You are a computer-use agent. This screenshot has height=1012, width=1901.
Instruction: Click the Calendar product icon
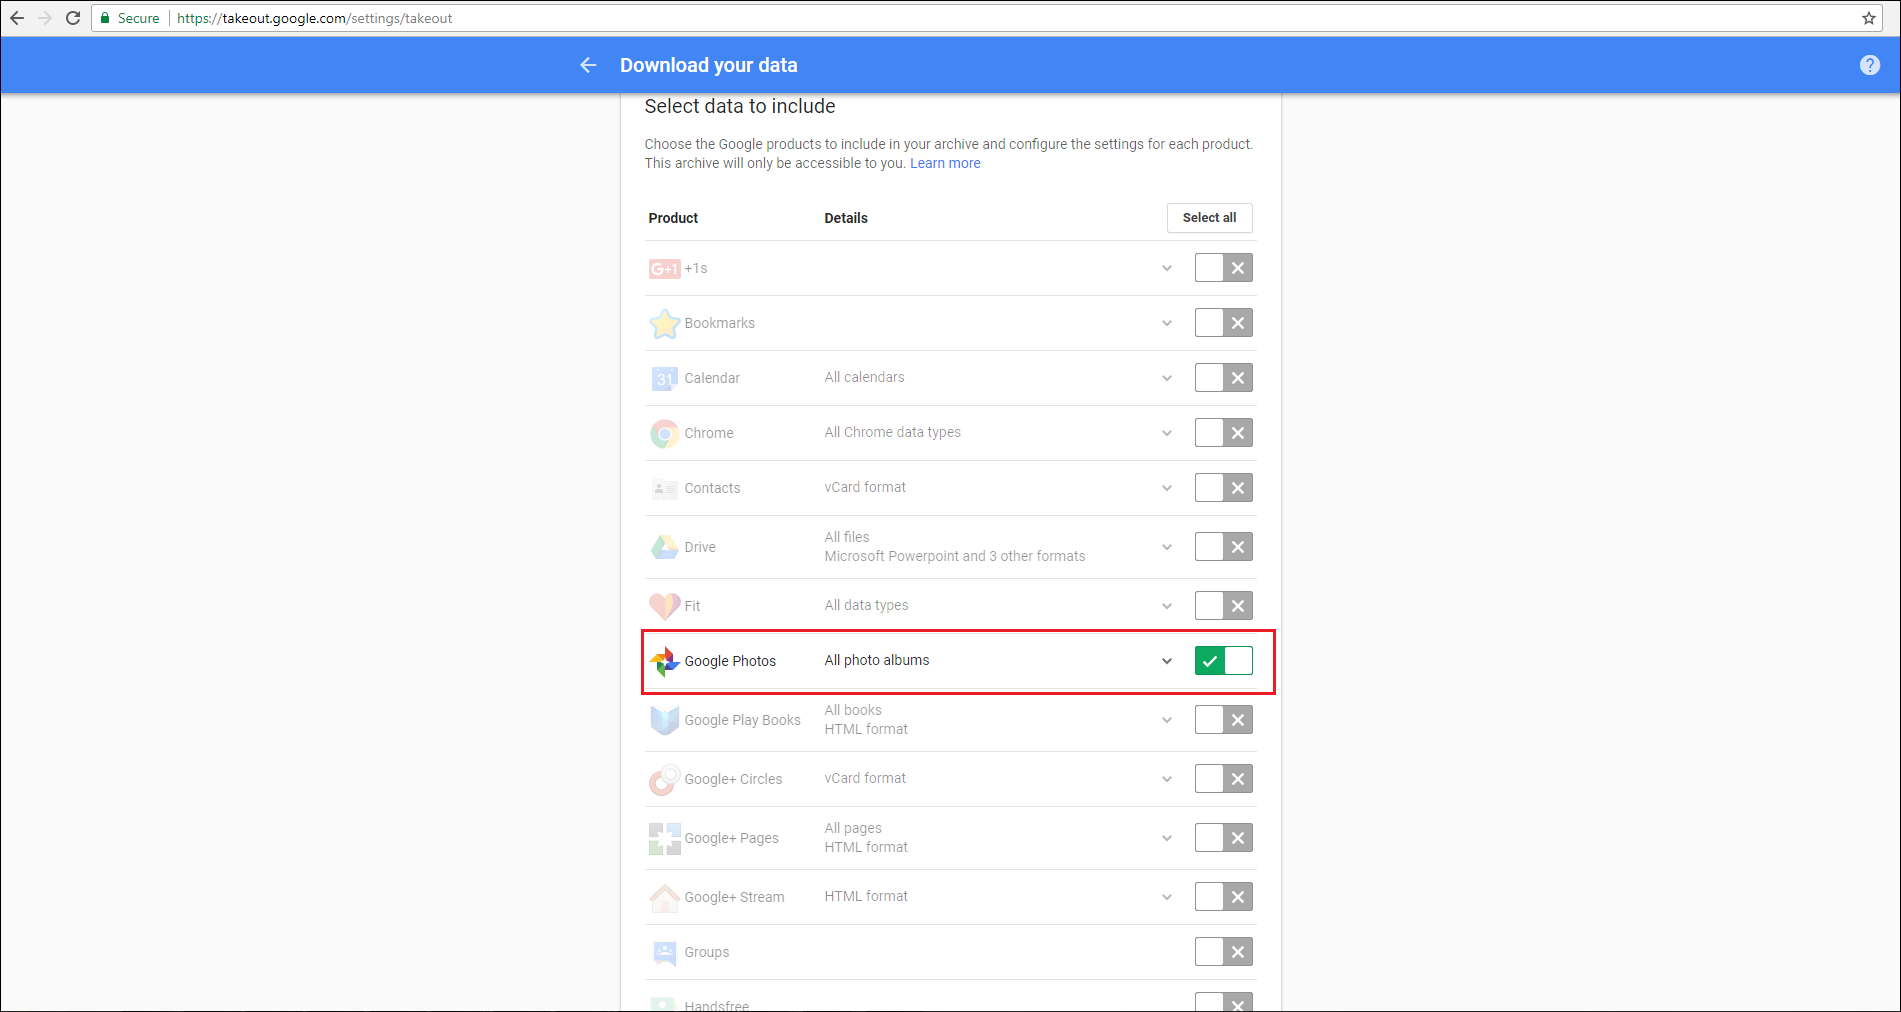click(x=664, y=378)
